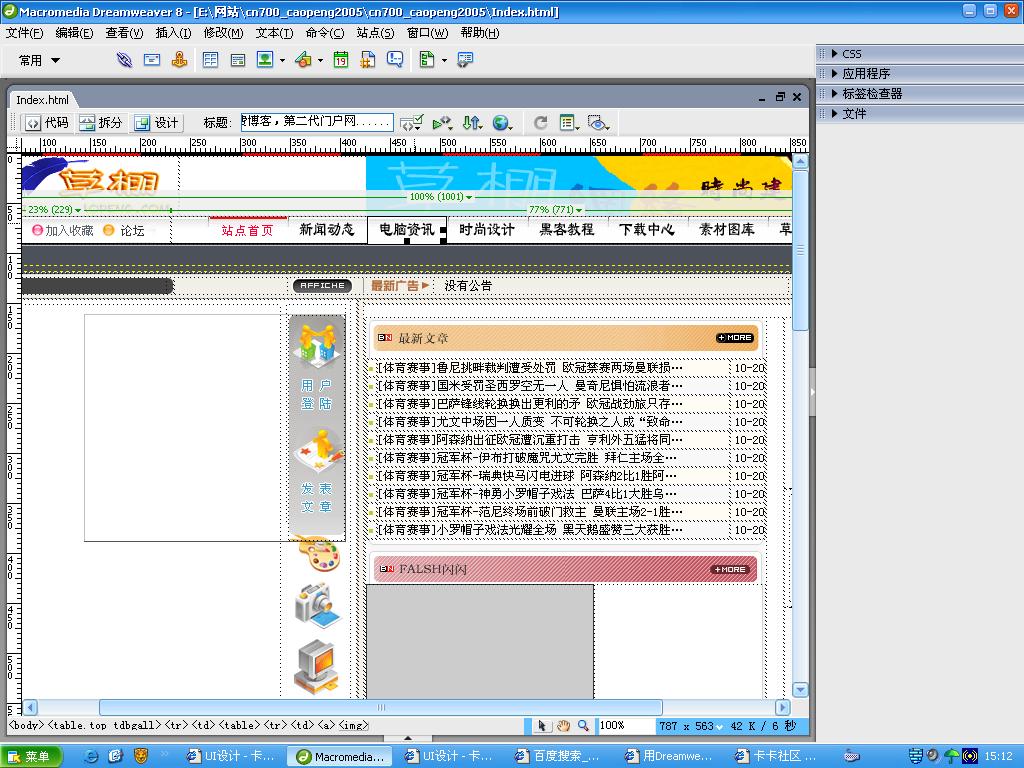
Task: Open the 修改(M) menu
Action: click(x=223, y=33)
